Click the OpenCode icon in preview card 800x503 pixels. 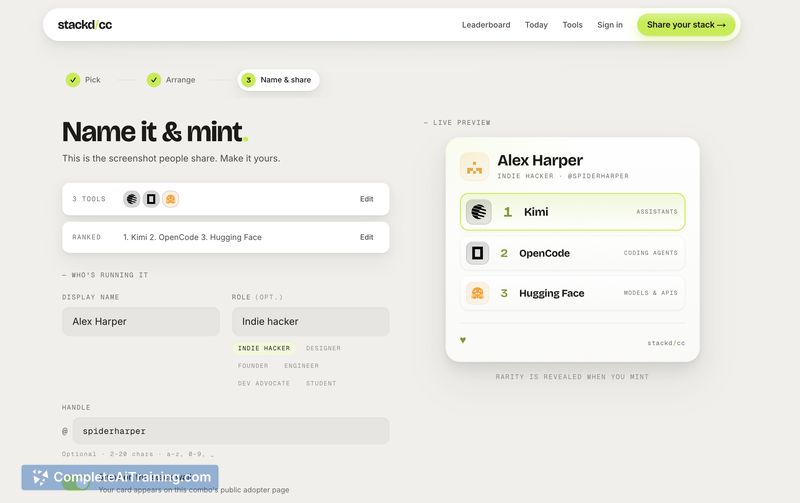pos(478,253)
